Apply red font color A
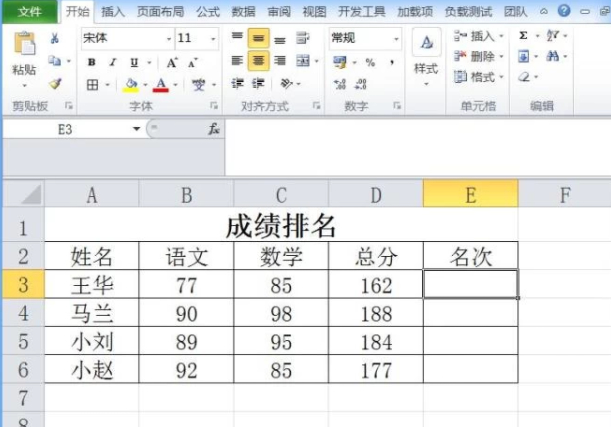This screenshot has width=611, height=427. pyautogui.click(x=161, y=84)
